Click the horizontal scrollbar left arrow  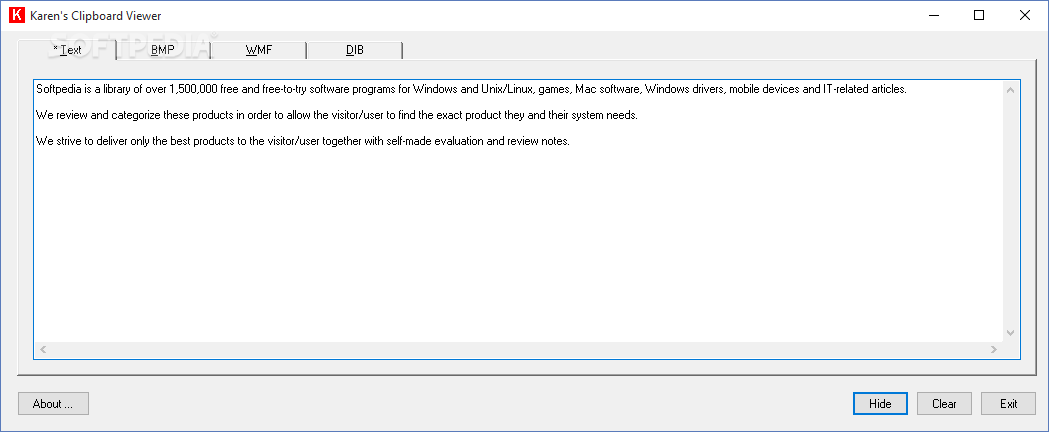click(x=43, y=349)
